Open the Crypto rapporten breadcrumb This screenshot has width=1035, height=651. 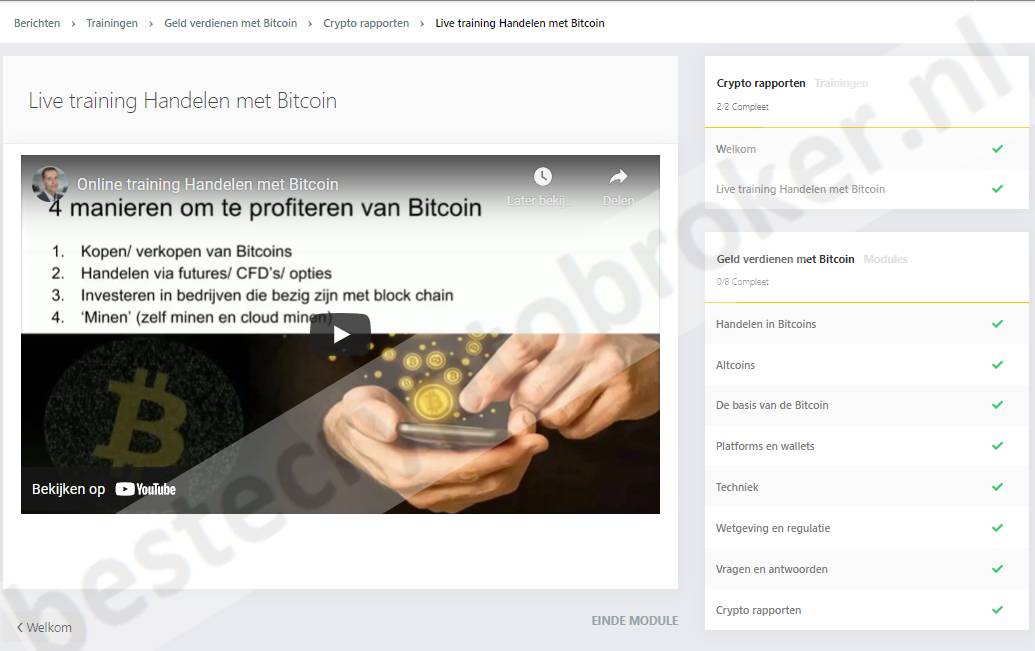[x=366, y=23]
